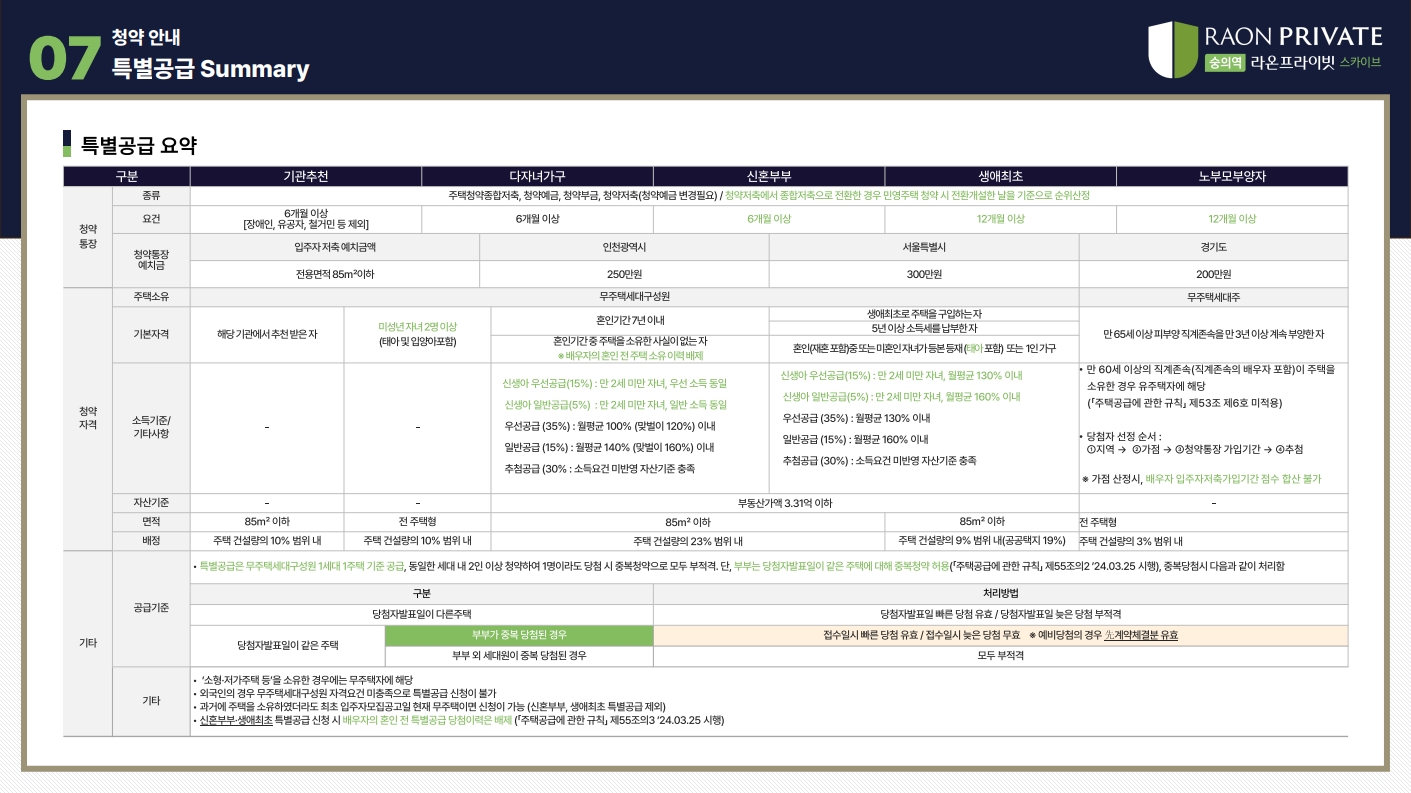This screenshot has height=793, width=1411.
Task: Click the Raon Private shield logo
Action: (x=1172, y=50)
